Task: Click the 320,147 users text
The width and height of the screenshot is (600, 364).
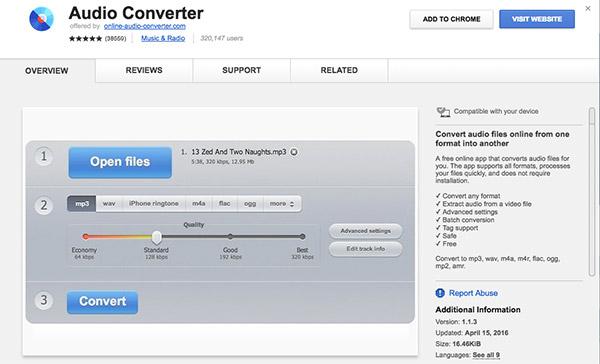Action: click(x=222, y=38)
